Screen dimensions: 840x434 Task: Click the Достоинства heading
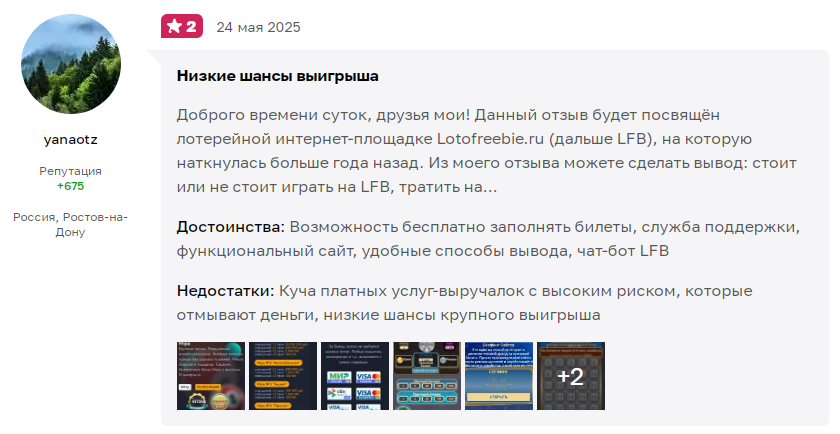point(231,227)
